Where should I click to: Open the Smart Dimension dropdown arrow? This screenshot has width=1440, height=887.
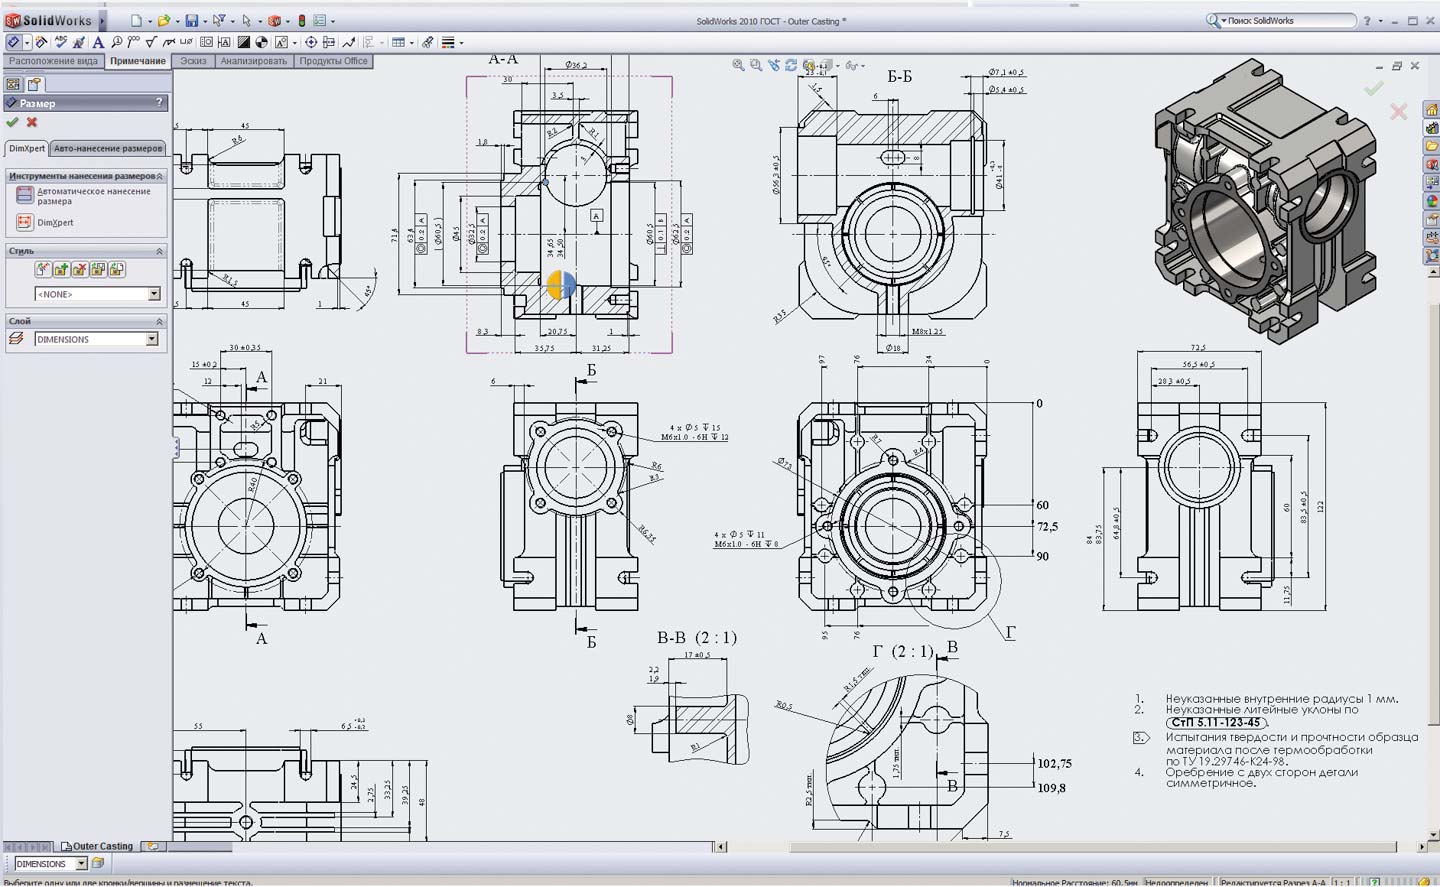coord(27,43)
